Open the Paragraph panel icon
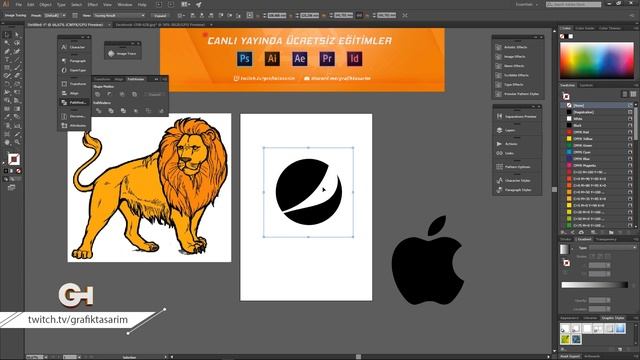 click(x=64, y=61)
